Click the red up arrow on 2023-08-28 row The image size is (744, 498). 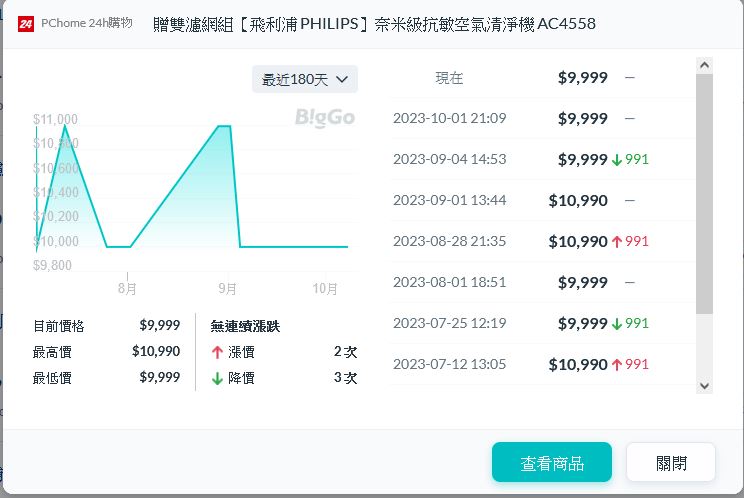(x=617, y=241)
